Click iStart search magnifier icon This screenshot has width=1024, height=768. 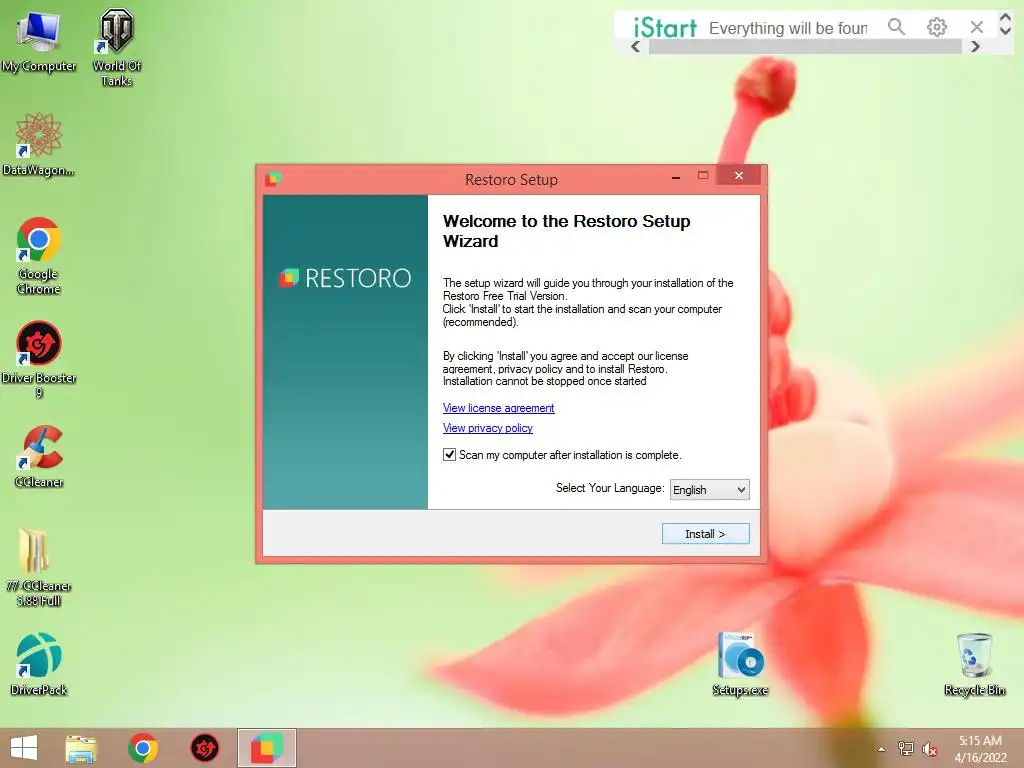897,27
